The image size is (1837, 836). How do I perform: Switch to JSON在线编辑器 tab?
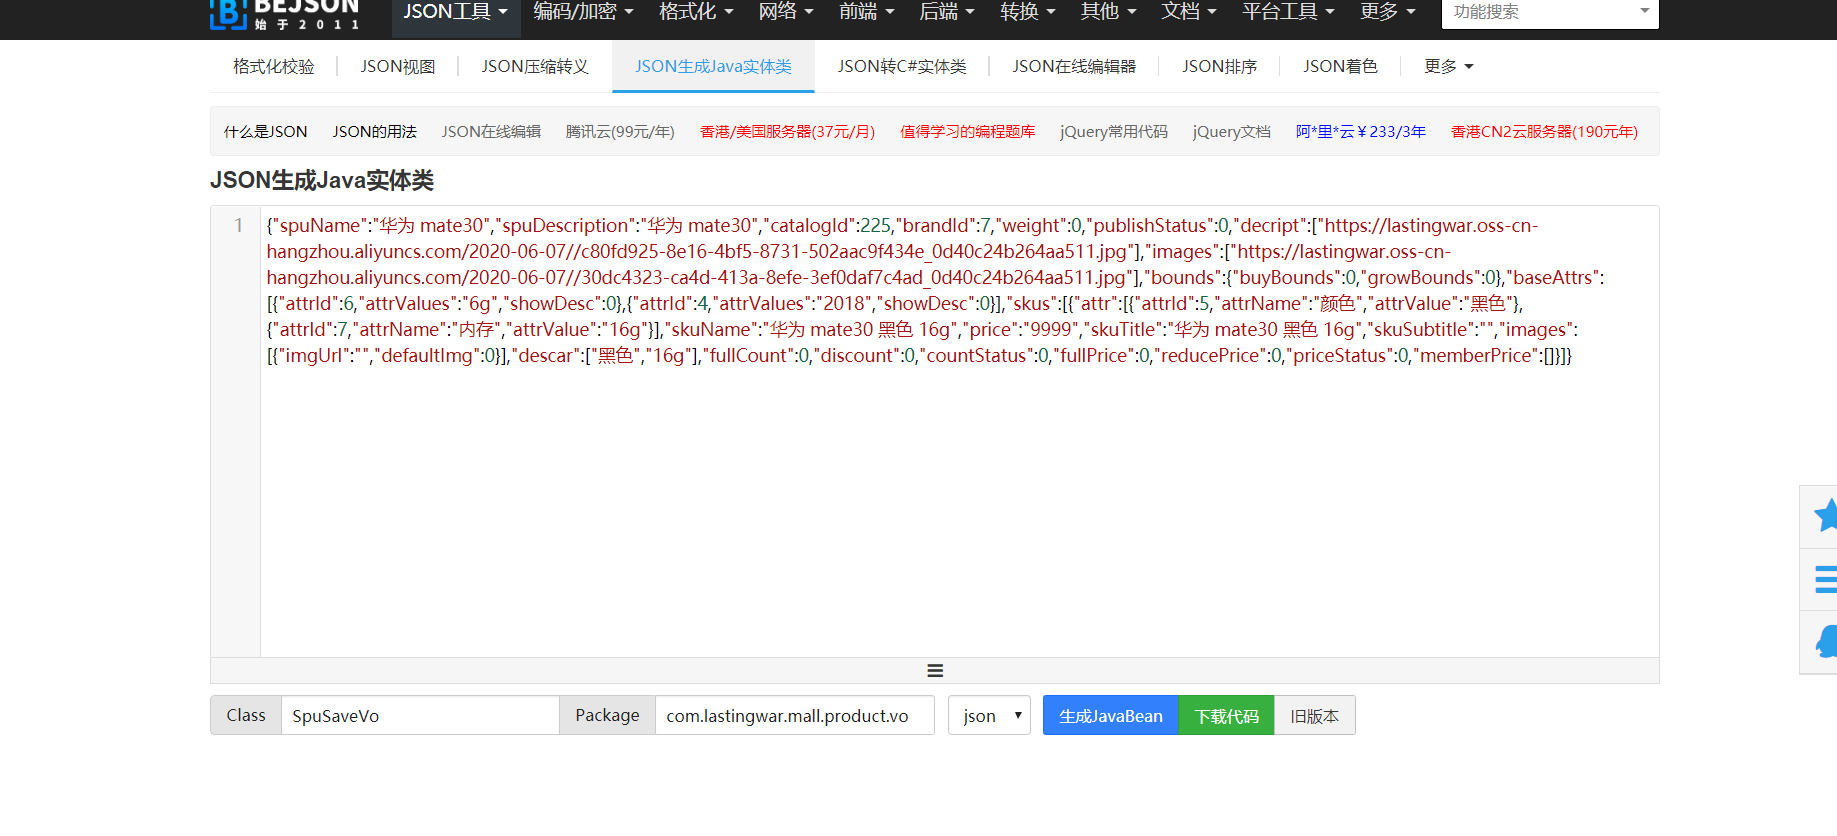point(1074,66)
